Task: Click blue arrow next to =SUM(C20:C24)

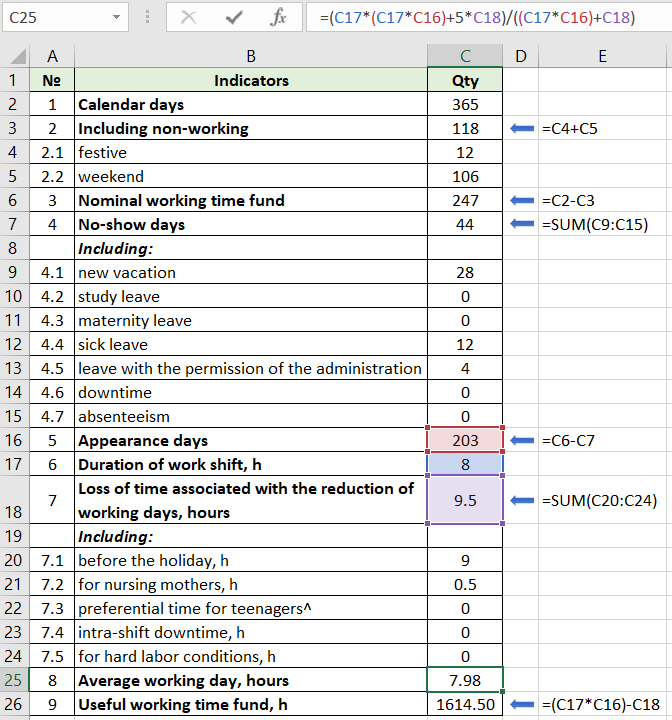Action: (522, 501)
